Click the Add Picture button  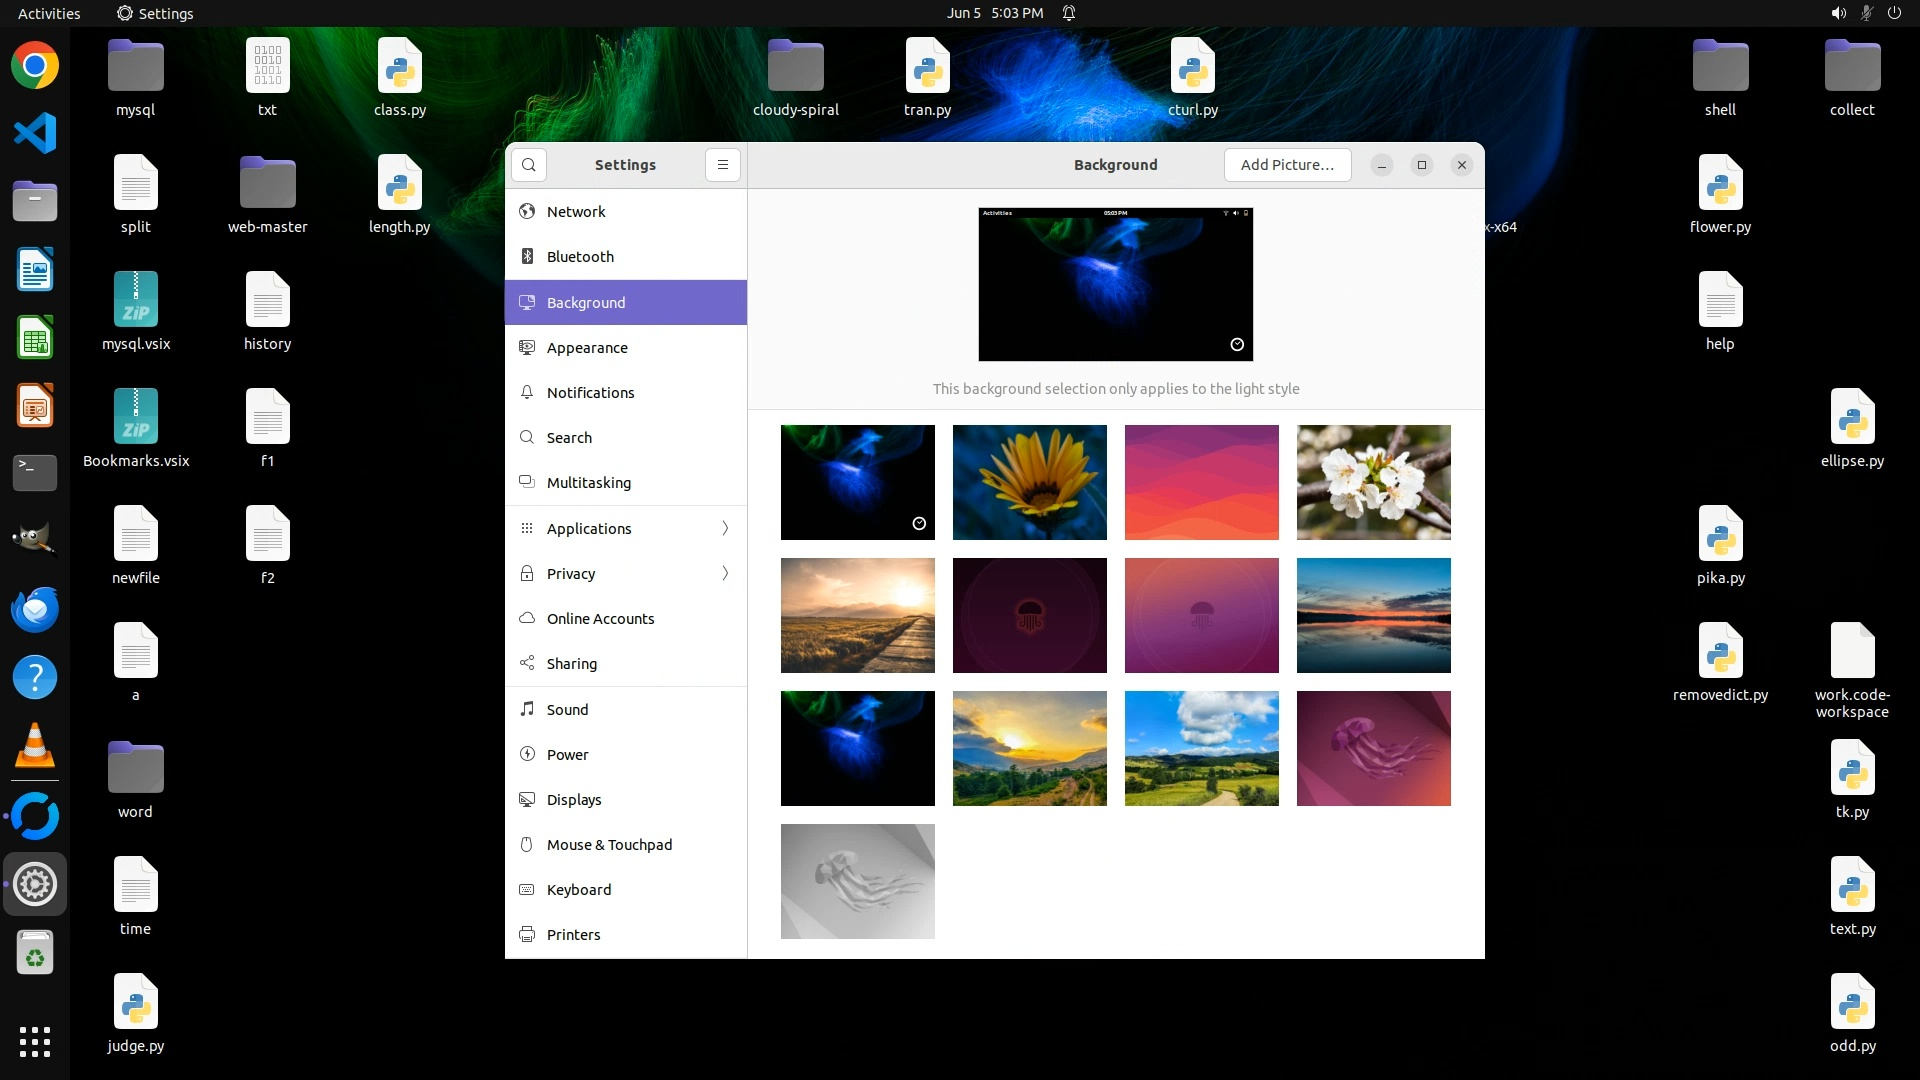click(x=1287, y=165)
